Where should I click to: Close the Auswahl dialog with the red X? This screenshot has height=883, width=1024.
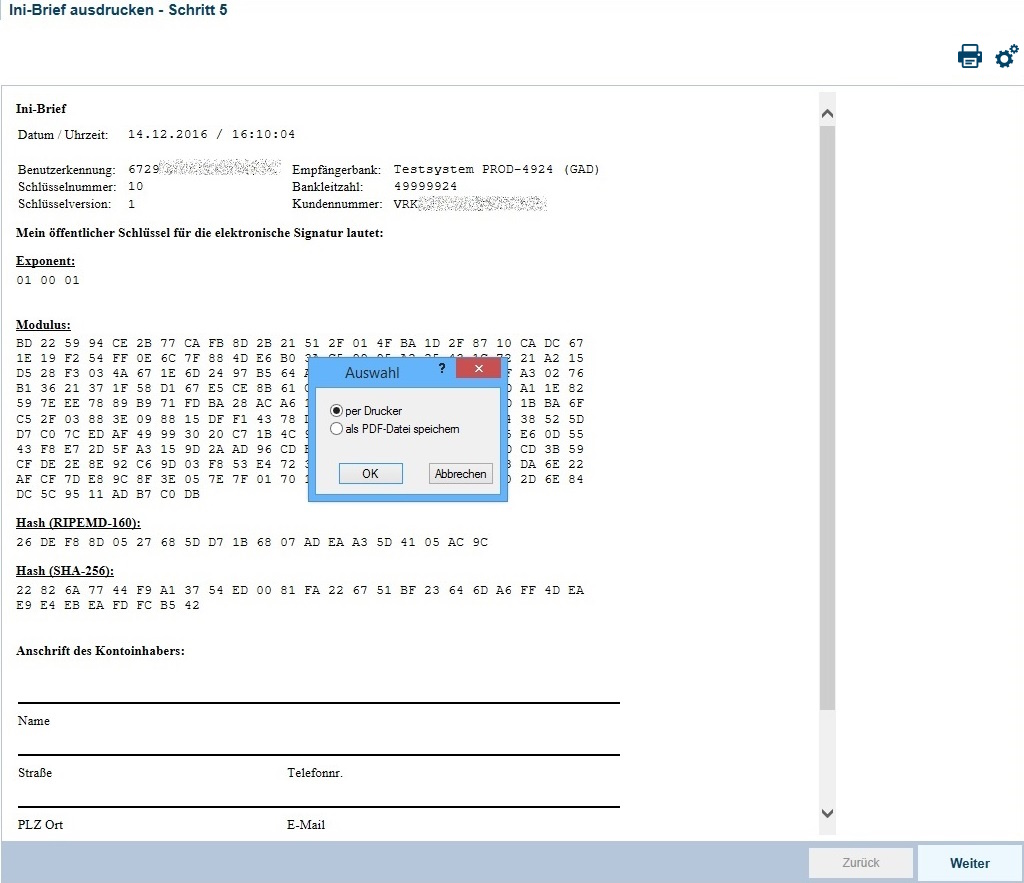point(478,369)
